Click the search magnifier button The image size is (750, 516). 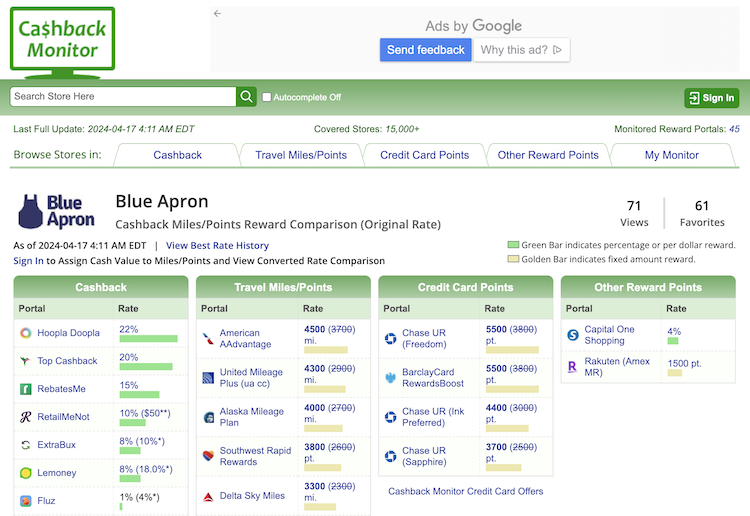coord(246,97)
